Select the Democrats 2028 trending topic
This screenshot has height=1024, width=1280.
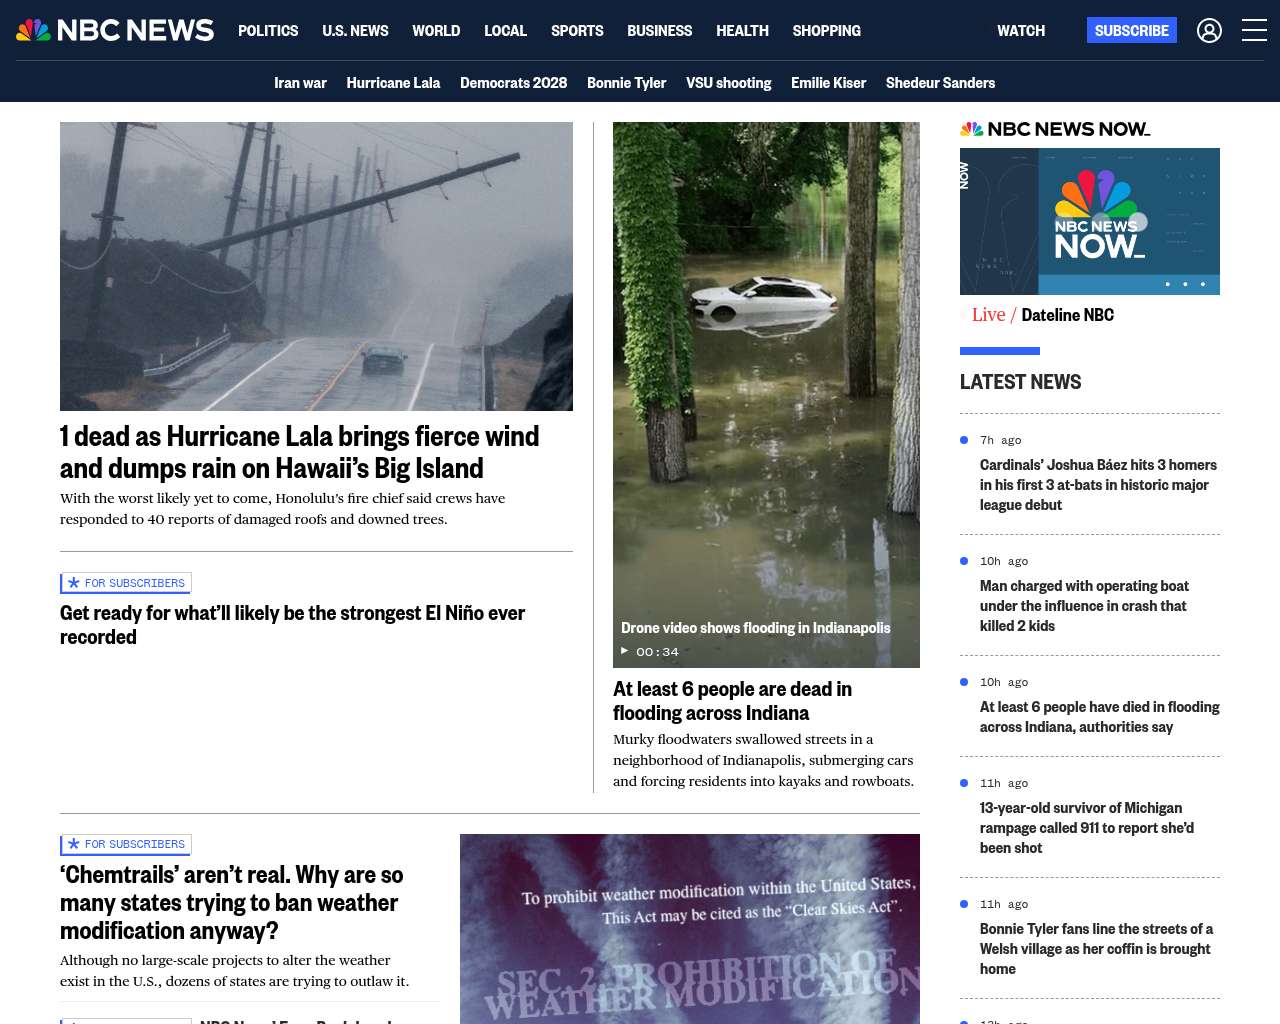coord(513,83)
